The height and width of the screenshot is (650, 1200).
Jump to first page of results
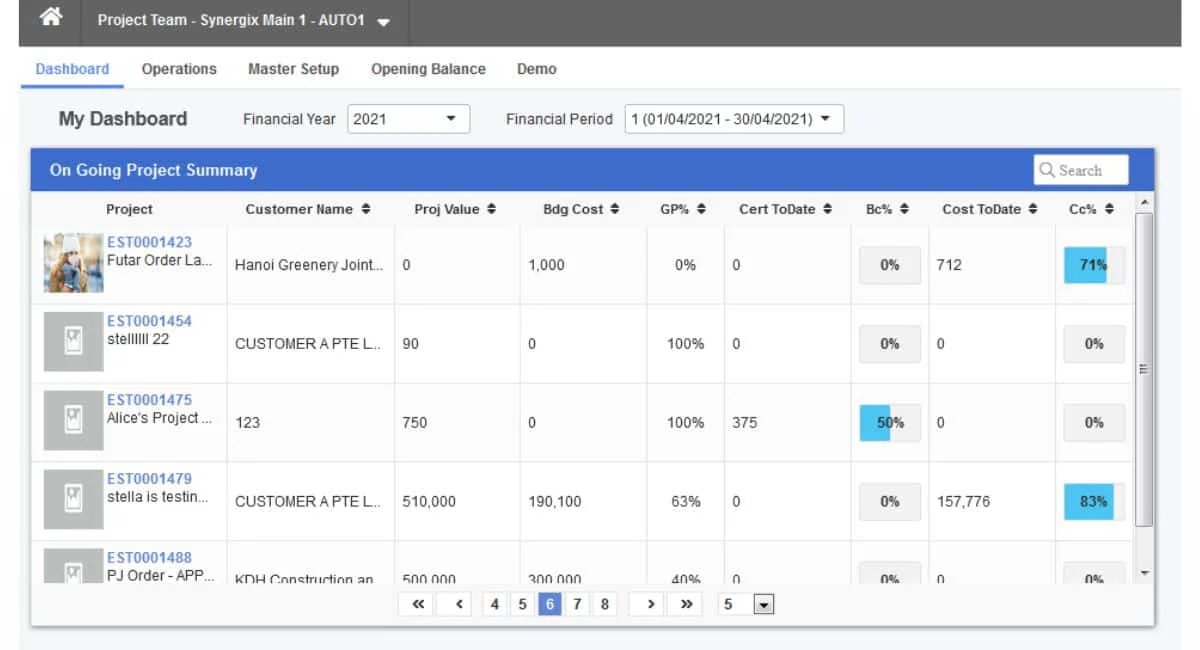tap(418, 604)
